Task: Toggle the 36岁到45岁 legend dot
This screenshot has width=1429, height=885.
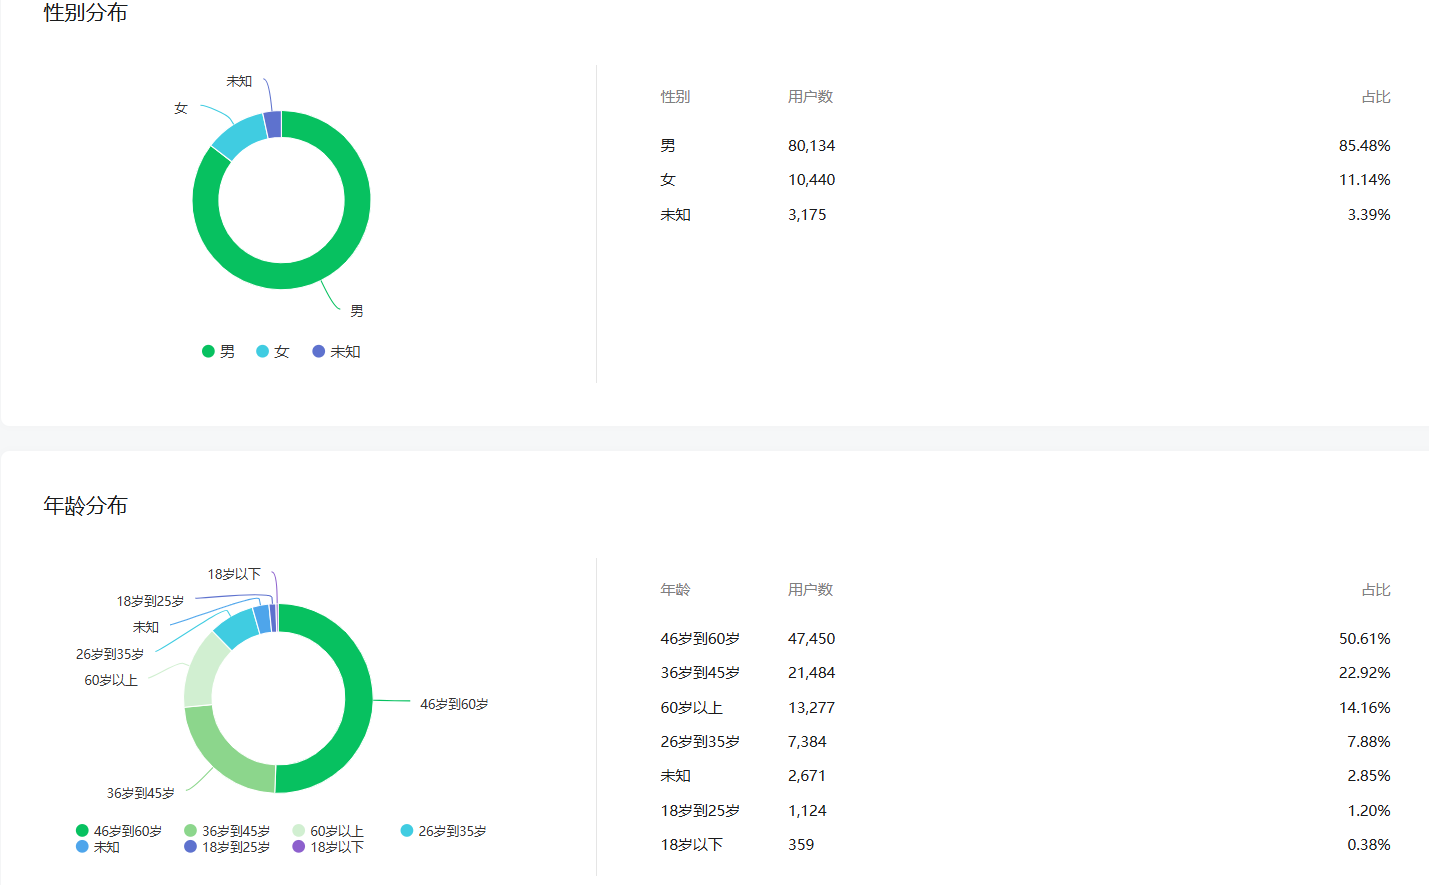Action: pos(190,831)
